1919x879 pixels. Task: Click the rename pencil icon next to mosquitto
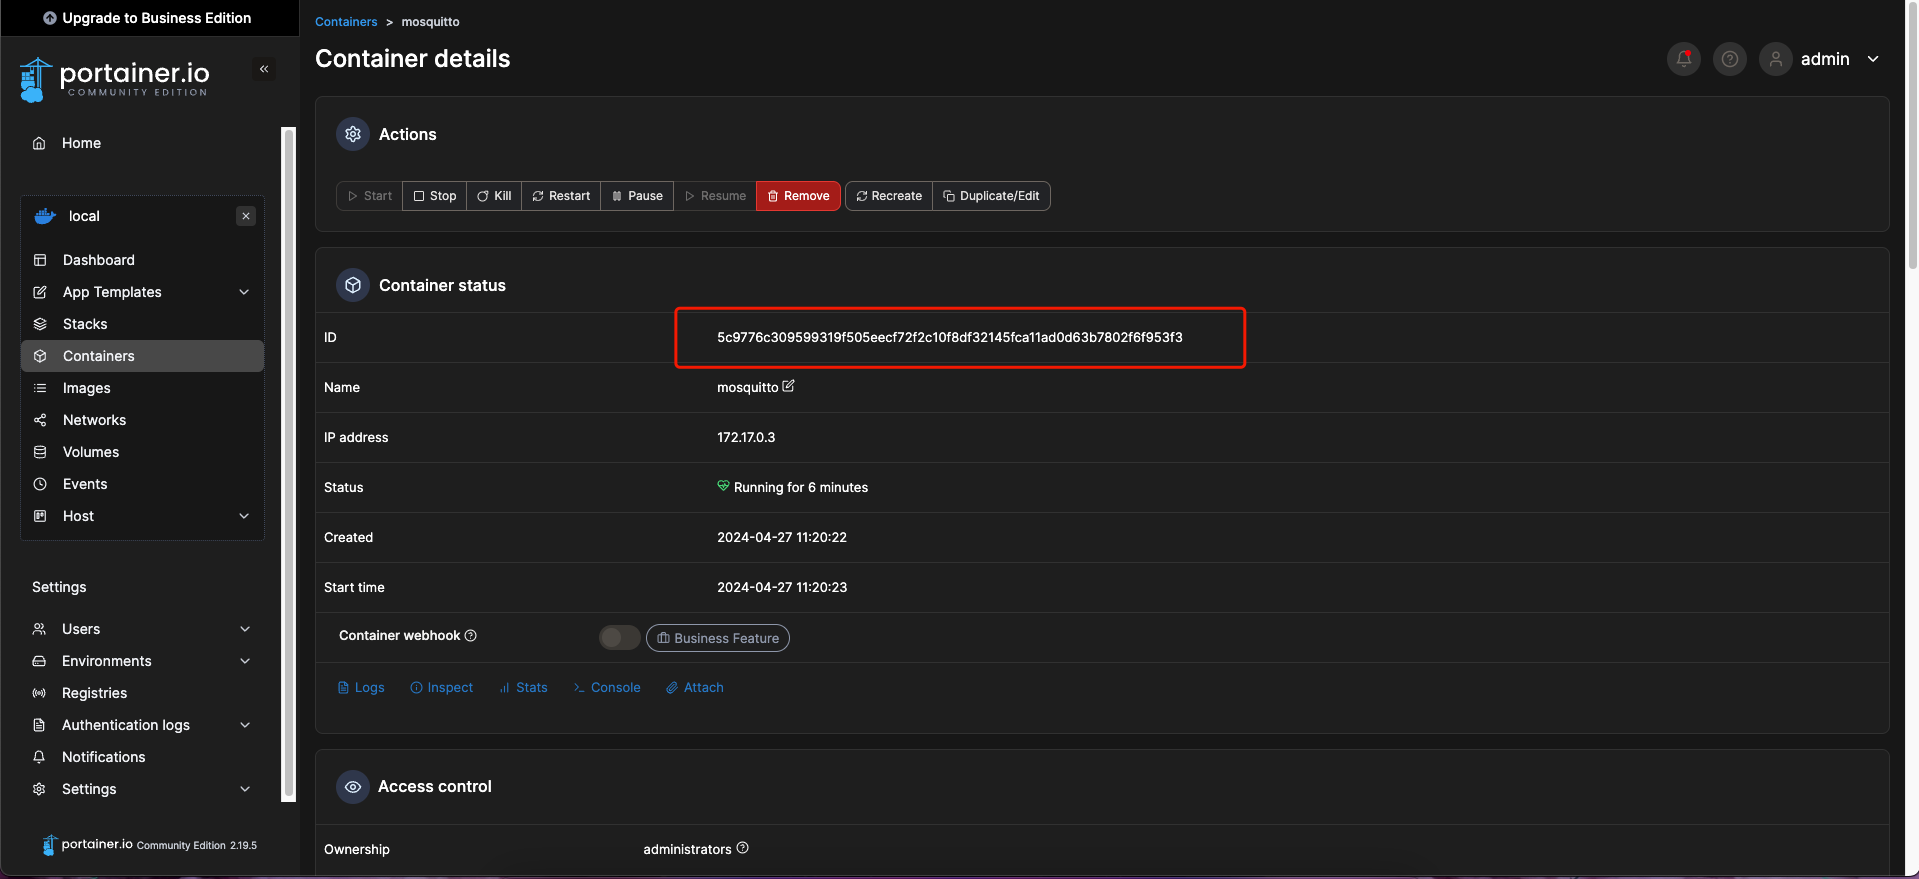tap(788, 386)
